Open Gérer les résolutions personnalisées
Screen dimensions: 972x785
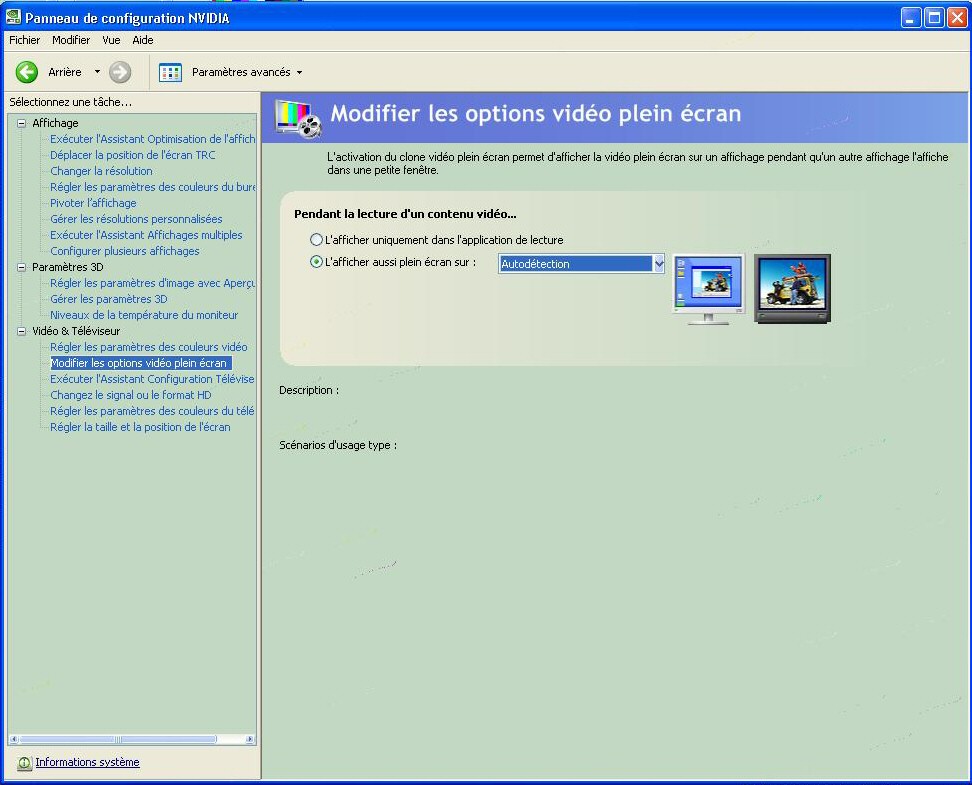pyautogui.click(x=136, y=219)
